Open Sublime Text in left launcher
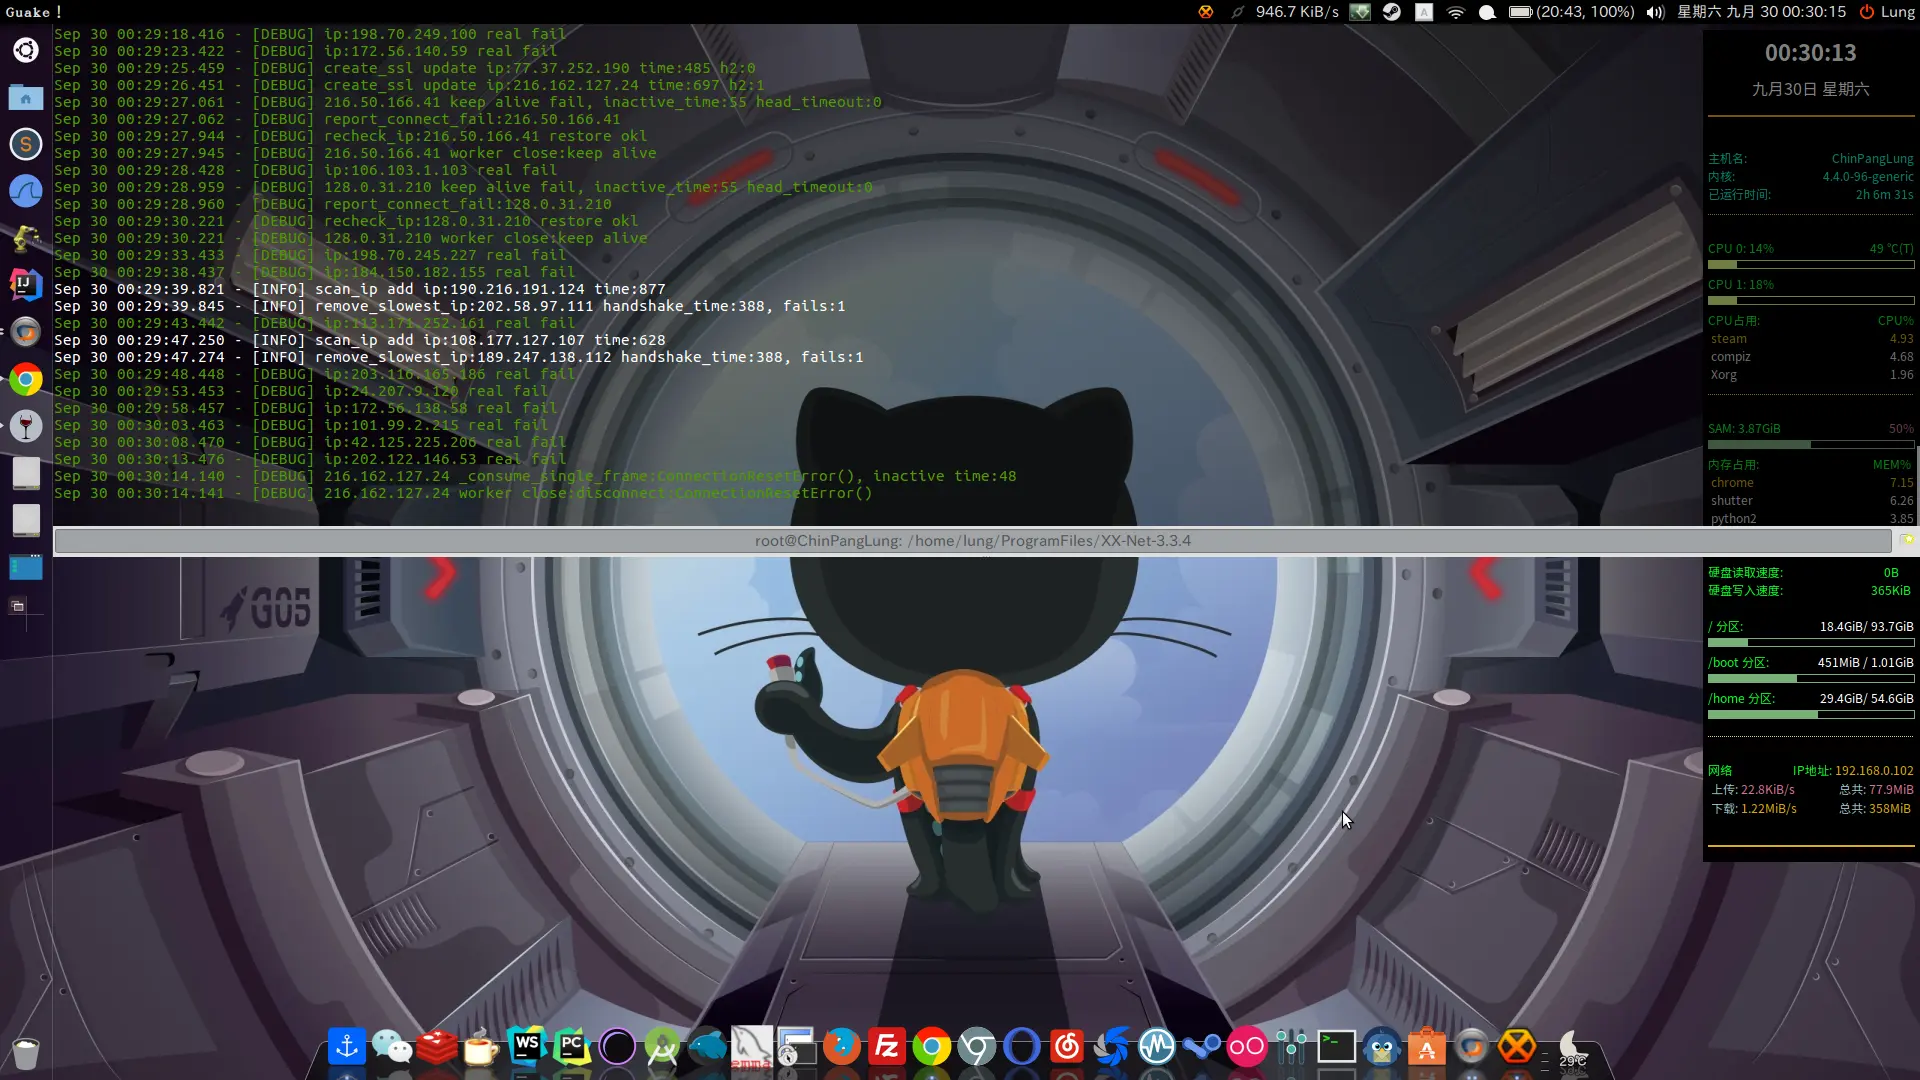Image resolution: width=1920 pixels, height=1080 pixels. 26,144
